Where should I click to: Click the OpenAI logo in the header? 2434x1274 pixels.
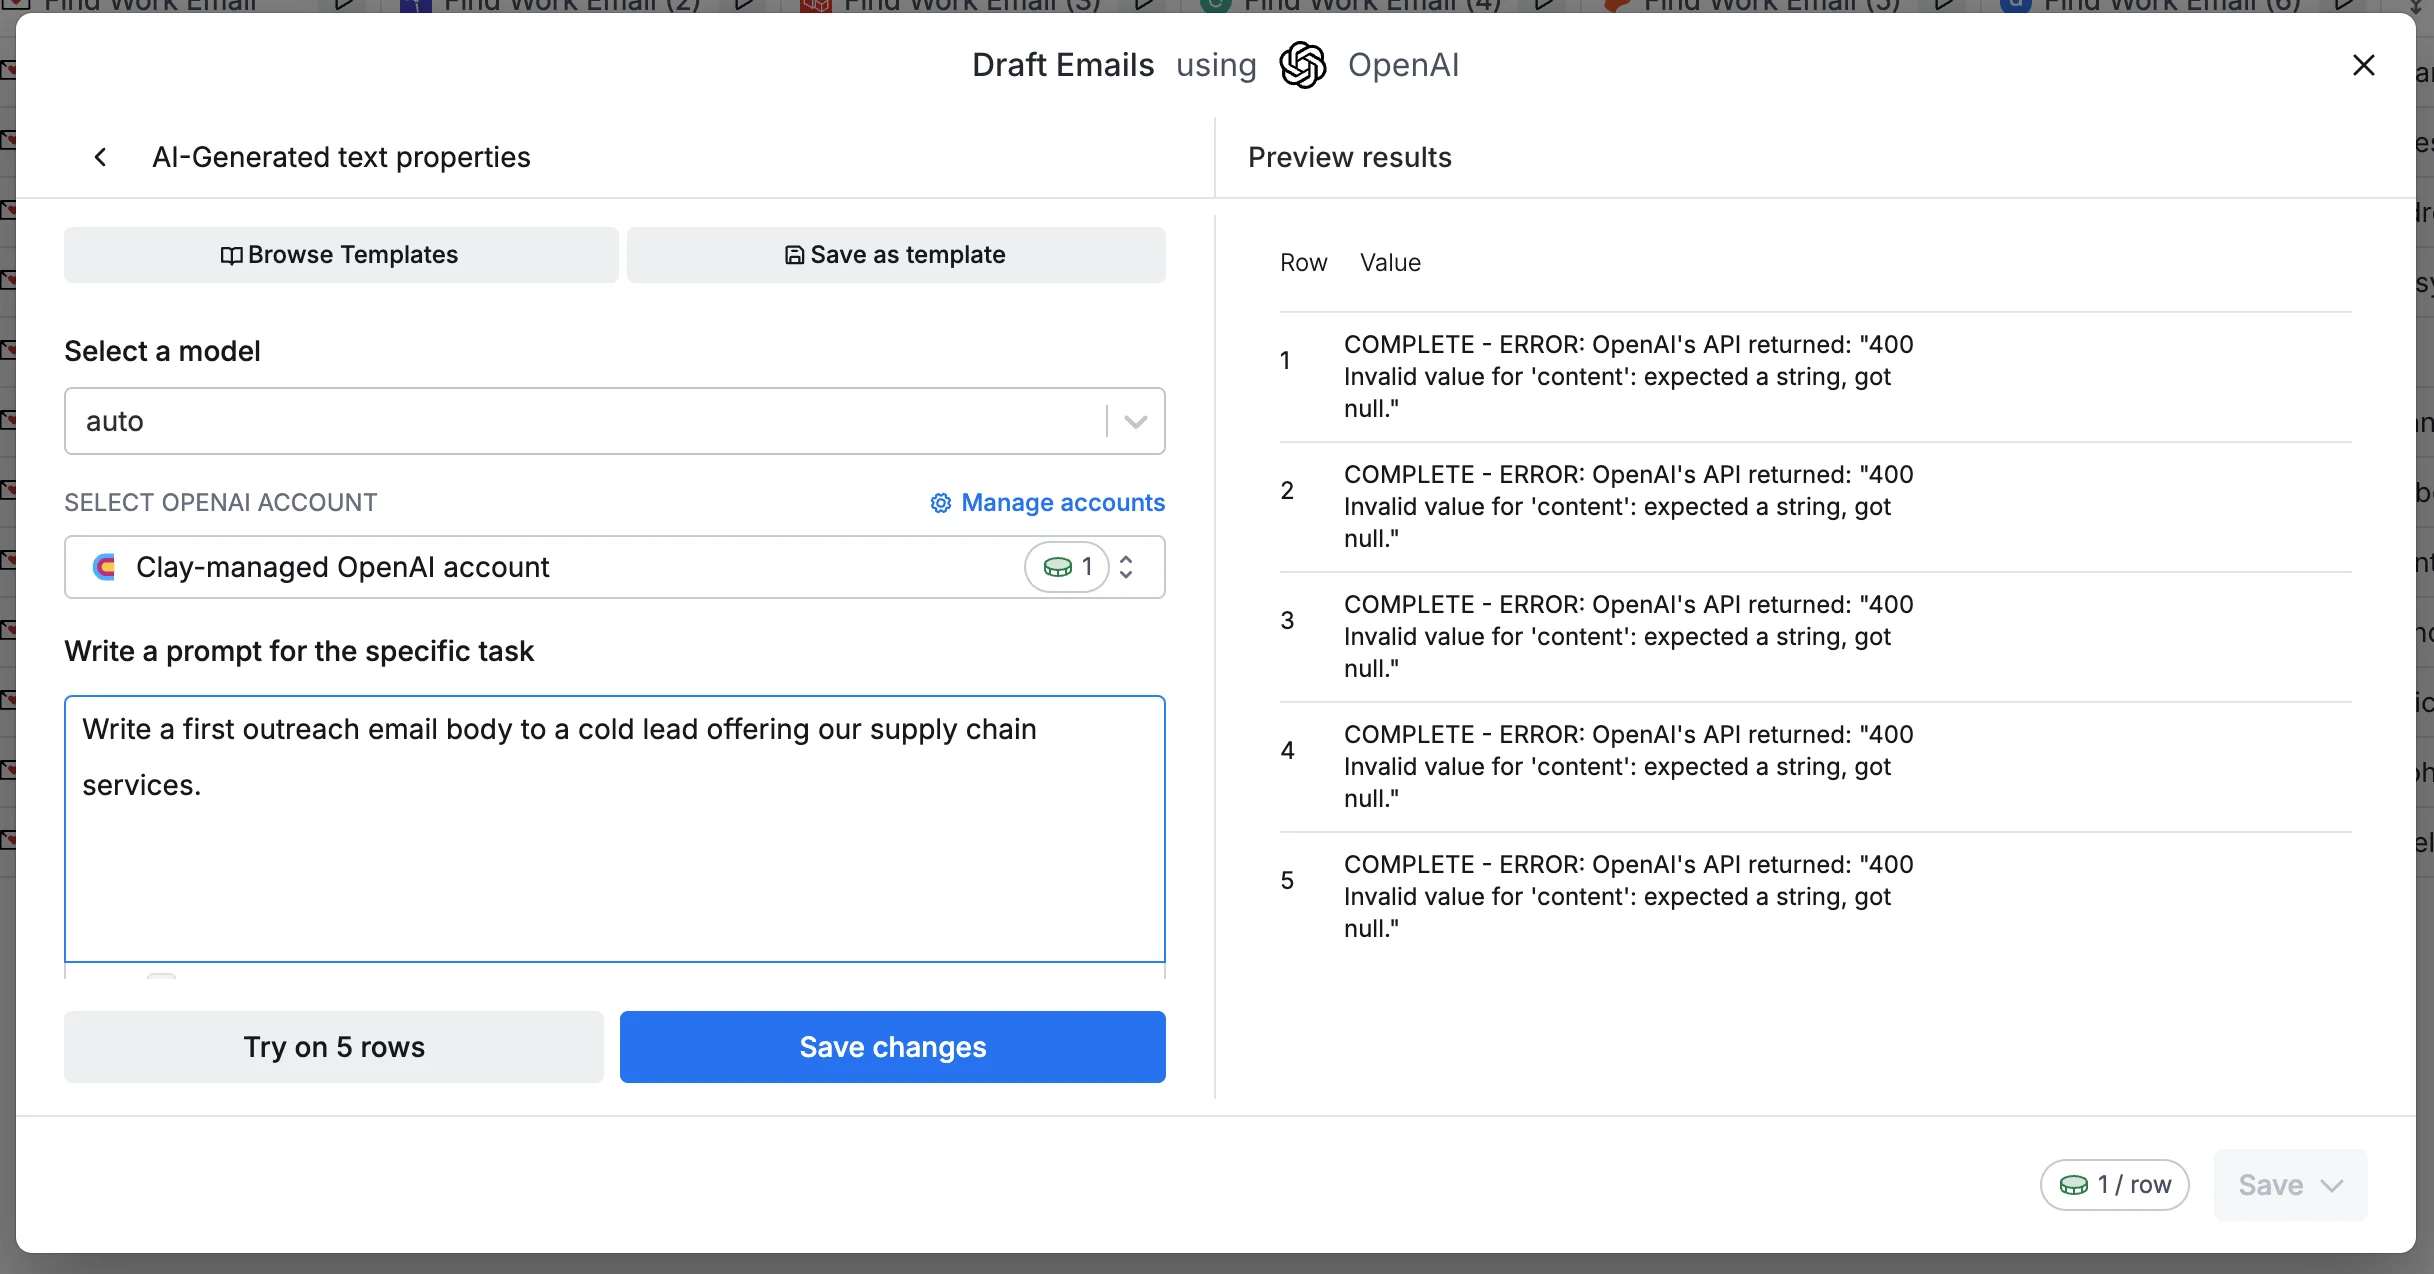tap(1302, 65)
